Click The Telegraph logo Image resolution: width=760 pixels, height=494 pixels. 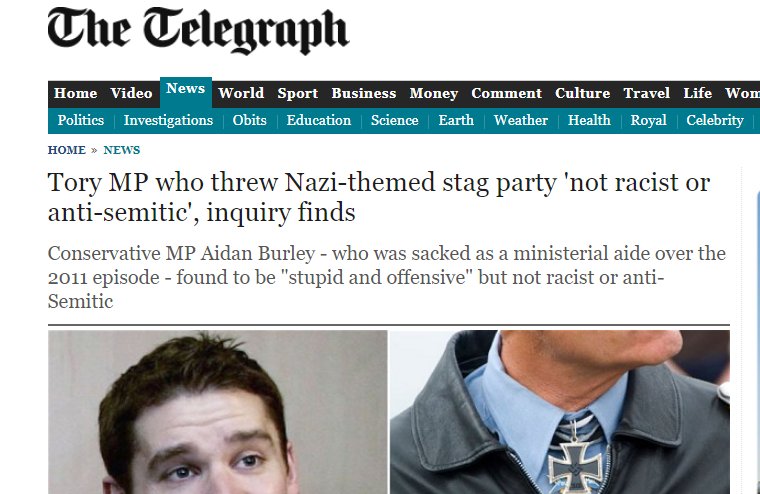tap(198, 31)
